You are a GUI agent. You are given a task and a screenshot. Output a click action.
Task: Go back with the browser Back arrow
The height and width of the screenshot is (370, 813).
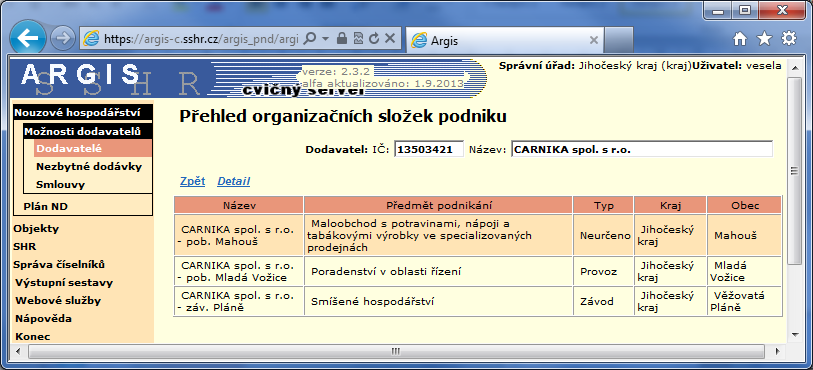click(x=27, y=38)
